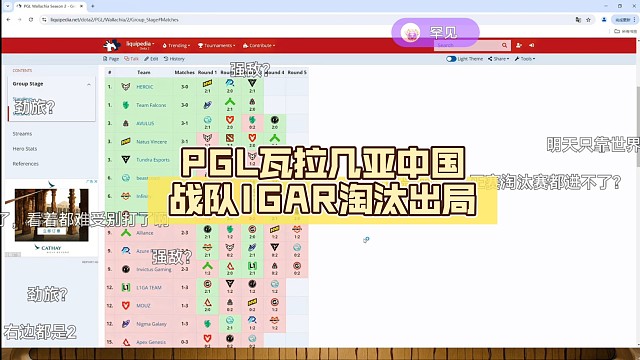640x360 pixels.
Task: Click the MOUZ logo icon
Action: coord(126,306)
